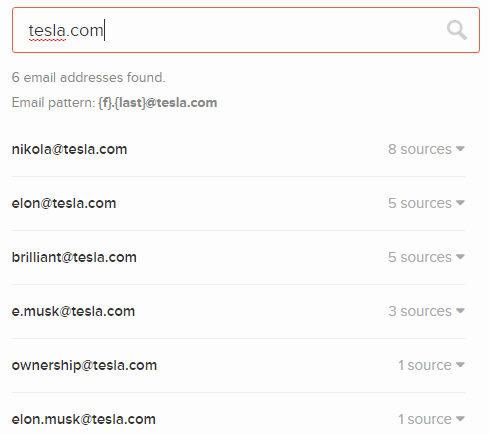Select the brilliant@tesla.com email address
Screen dimensions: 489x434
tap(74, 257)
